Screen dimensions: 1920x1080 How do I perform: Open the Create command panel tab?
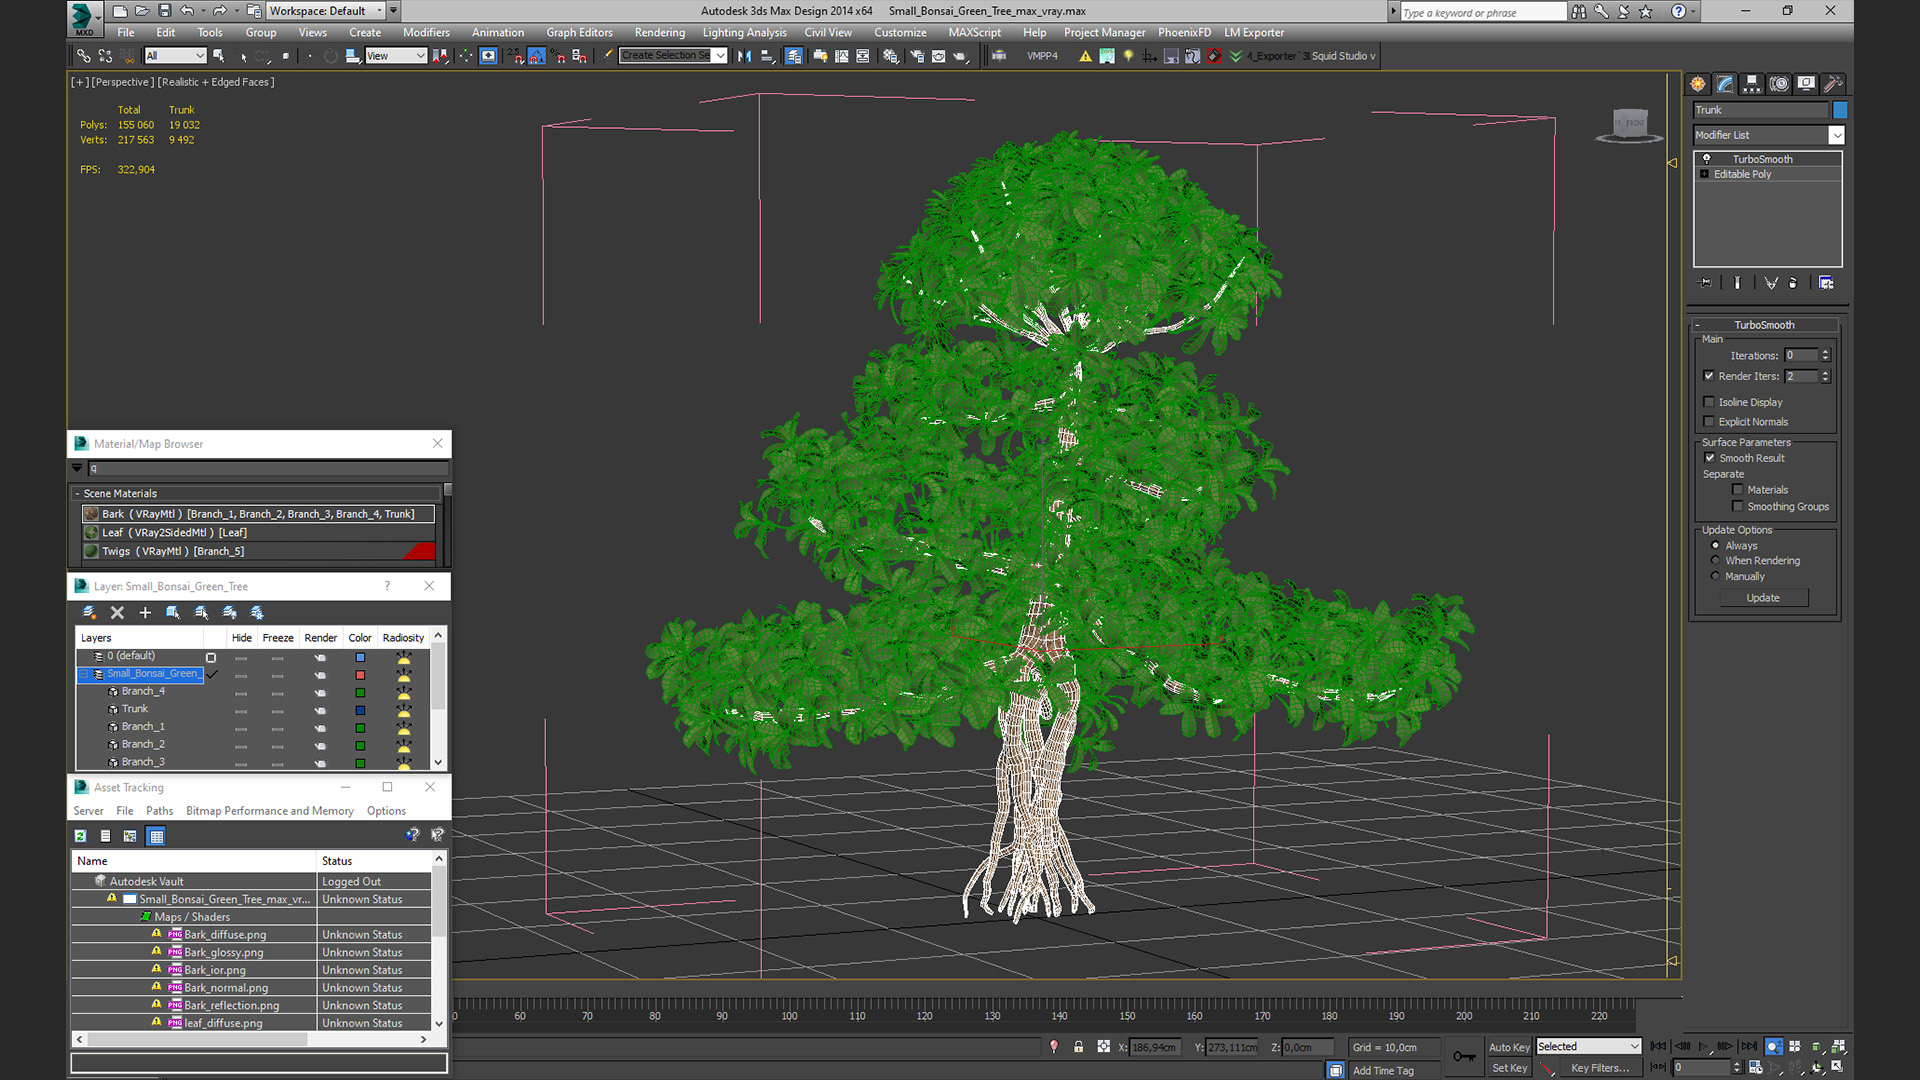point(1698,84)
